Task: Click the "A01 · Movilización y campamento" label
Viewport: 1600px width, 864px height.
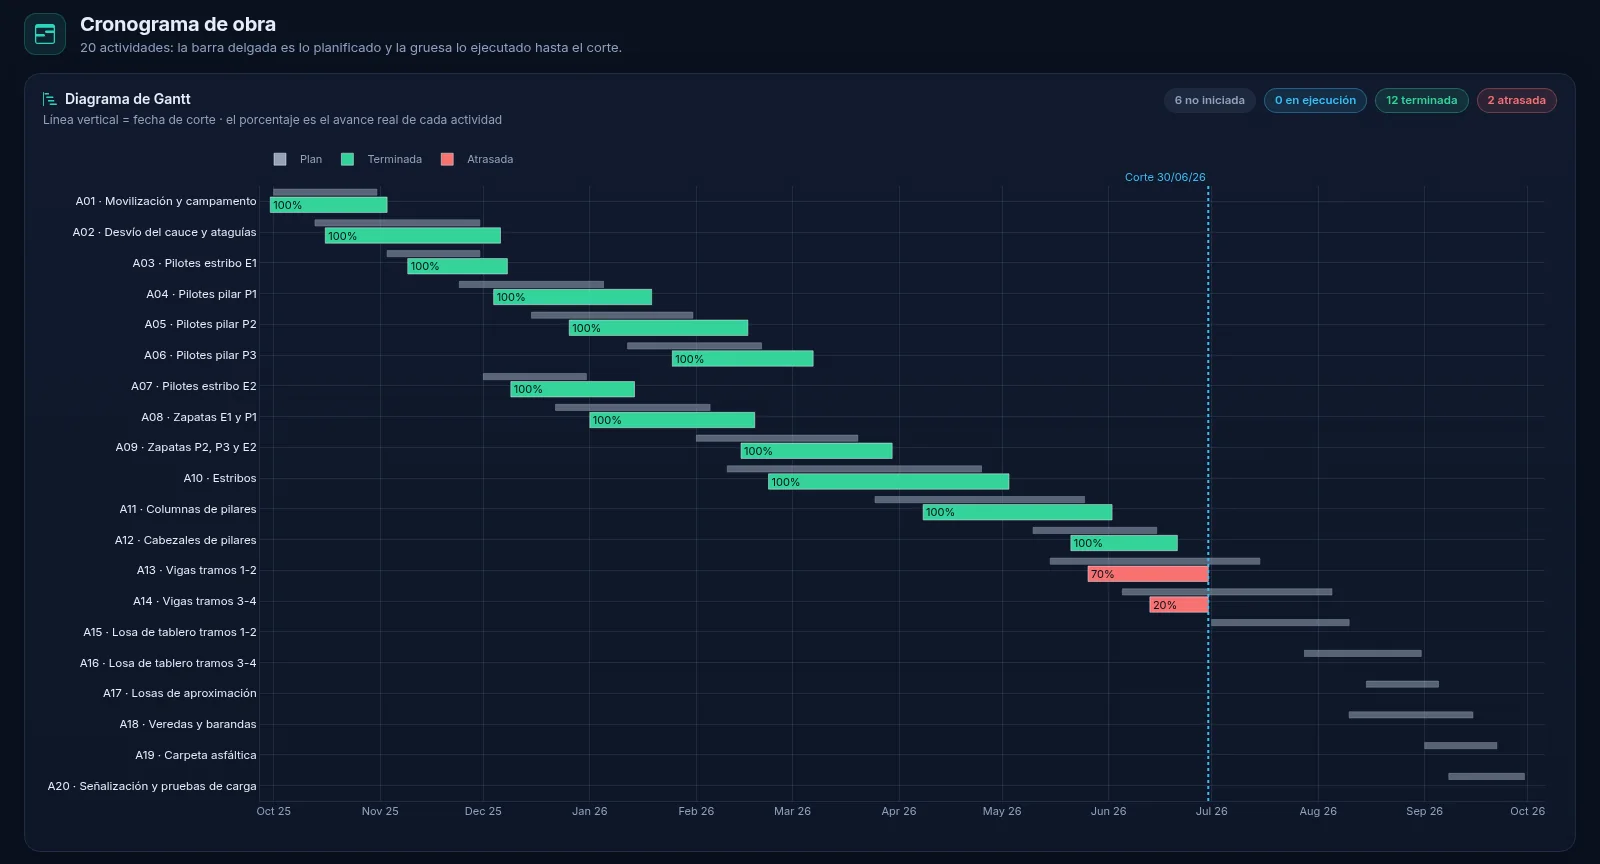Action: (166, 201)
